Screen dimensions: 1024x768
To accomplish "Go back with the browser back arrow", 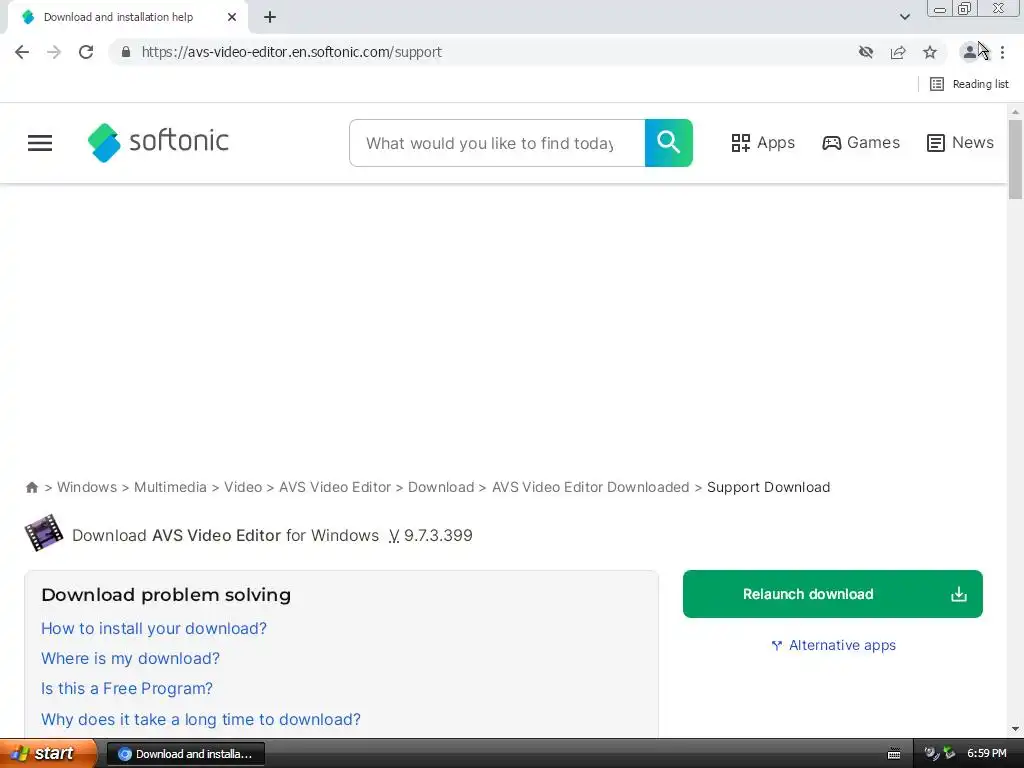I will pyautogui.click(x=22, y=52).
